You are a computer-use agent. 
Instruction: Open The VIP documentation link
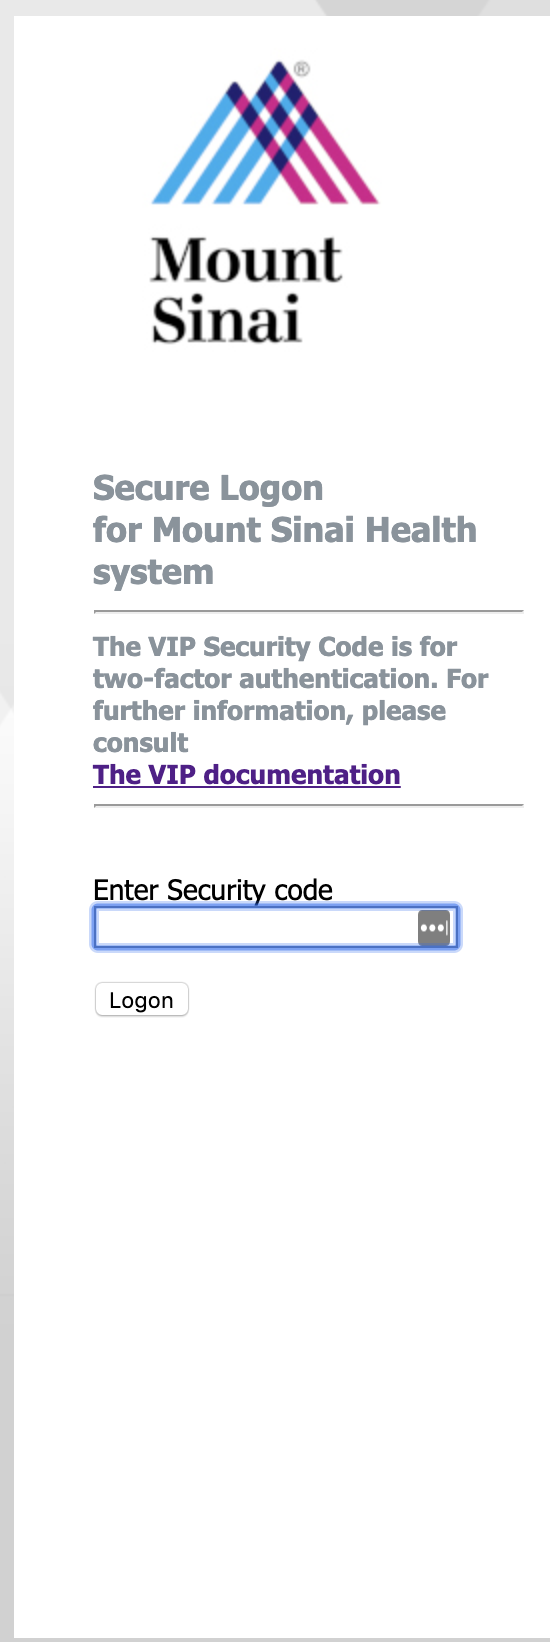pyautogui.click(x=247, y=775)
